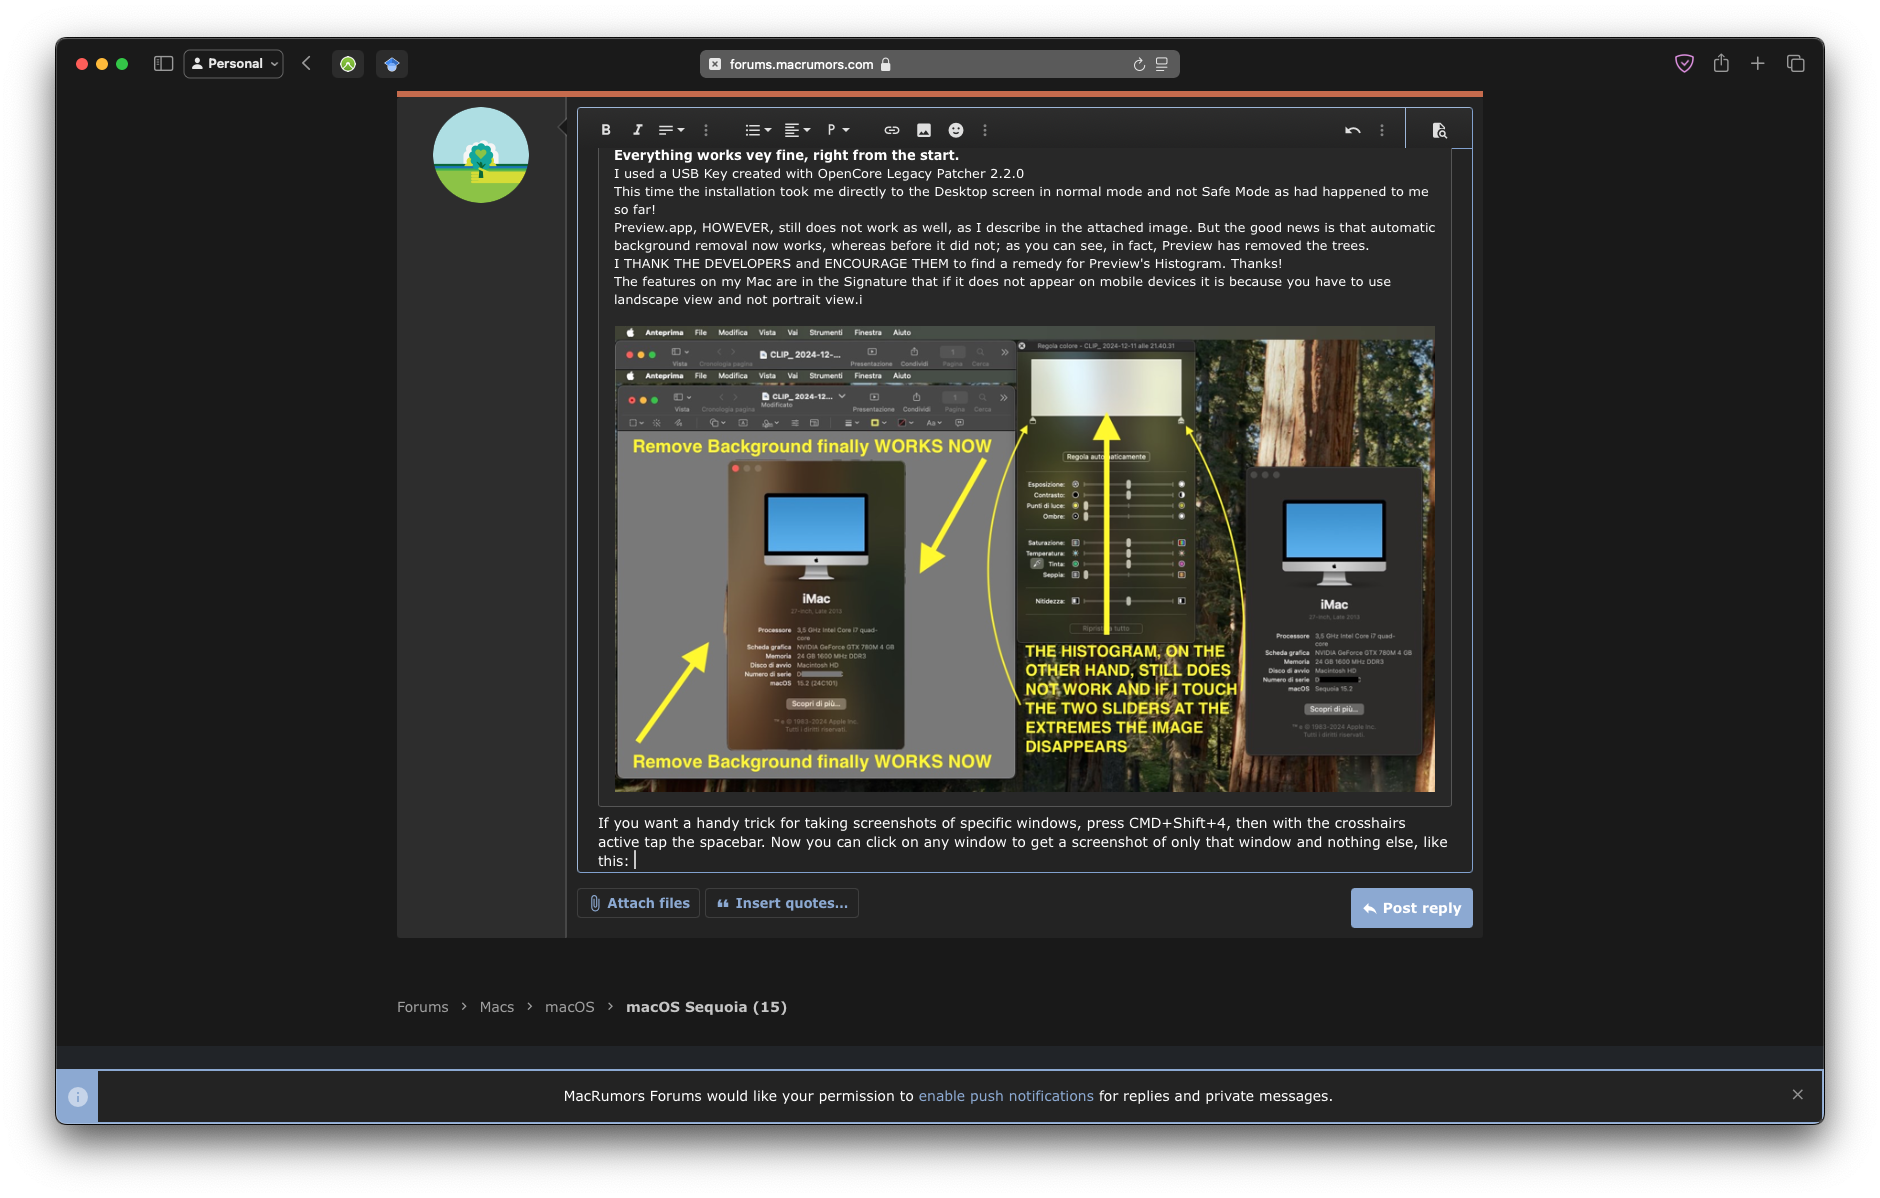Viewport: 1880px width, 1198px height.
Task: Open a new Safari tab
Action: [1758, 63]
